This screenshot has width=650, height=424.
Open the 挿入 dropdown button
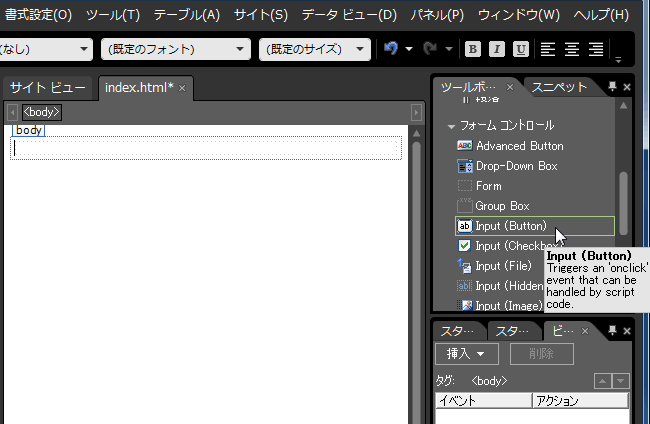coord(467,354)
